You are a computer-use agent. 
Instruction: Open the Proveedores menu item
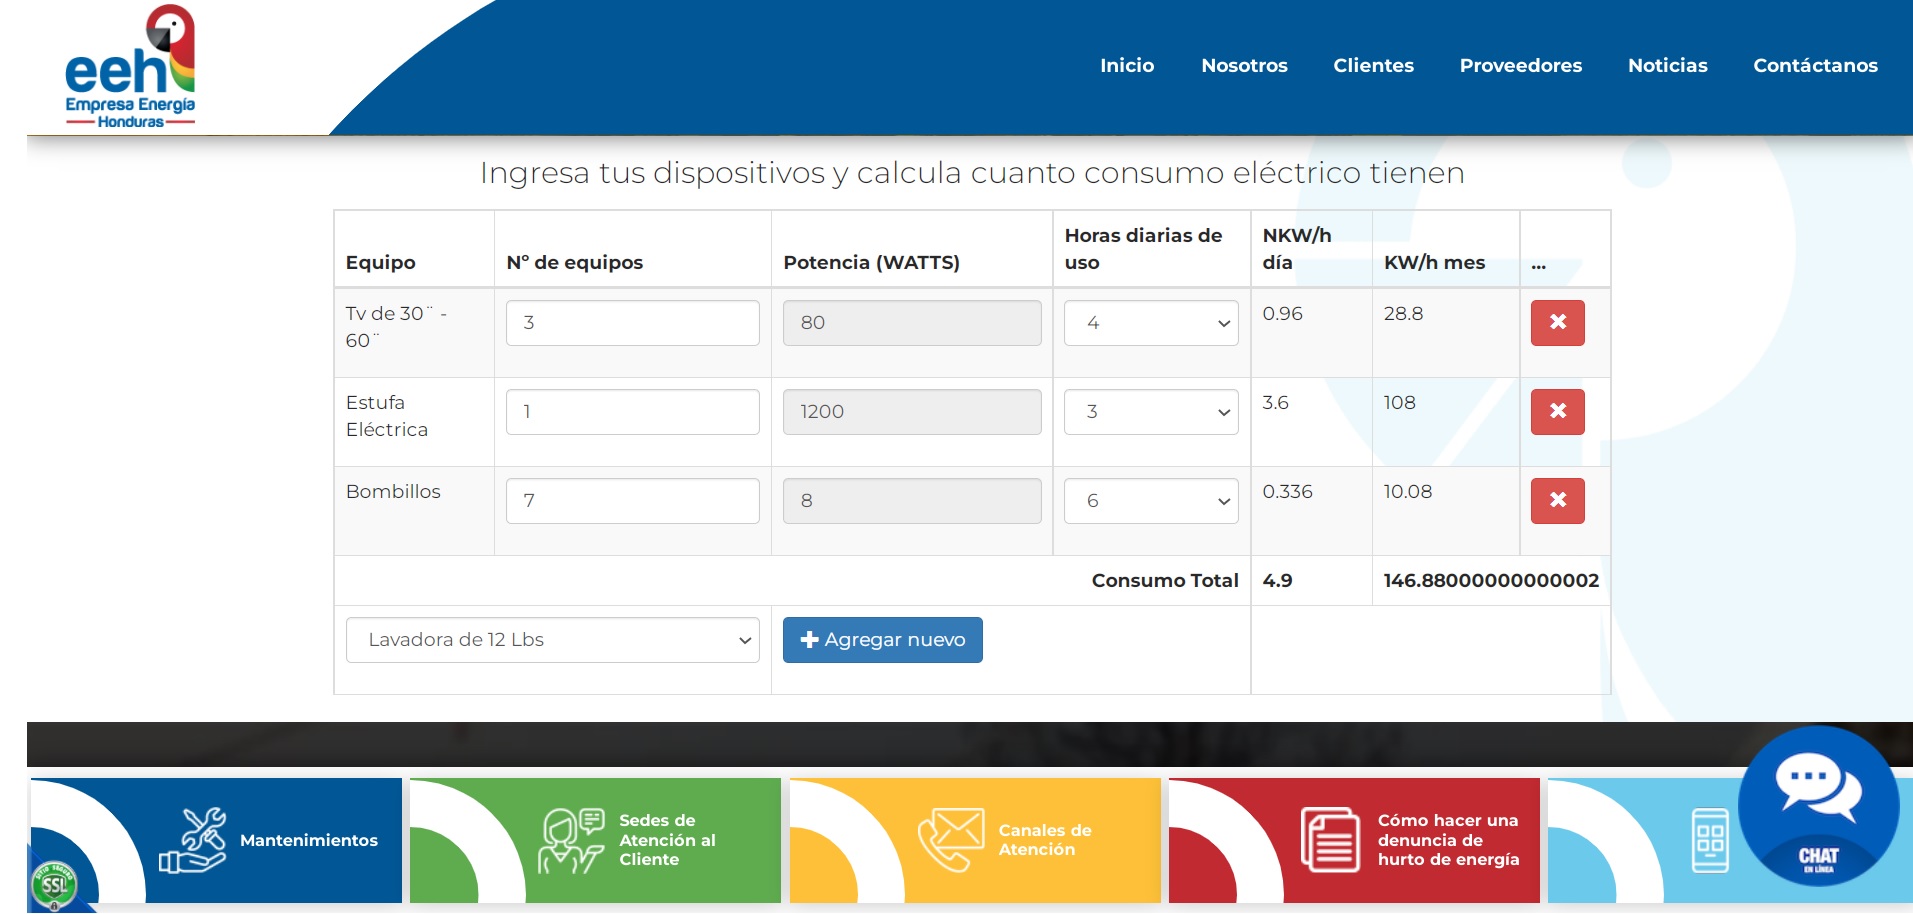(x=1520, y=65)
